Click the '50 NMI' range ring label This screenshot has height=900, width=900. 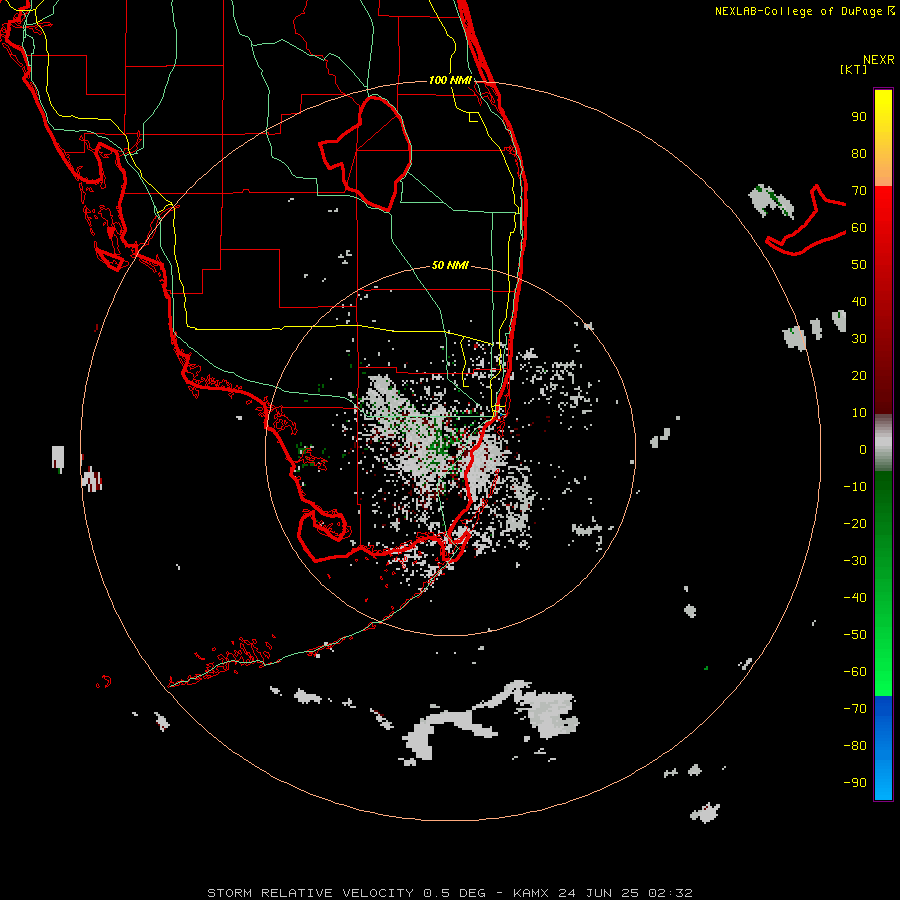point(450,265)
